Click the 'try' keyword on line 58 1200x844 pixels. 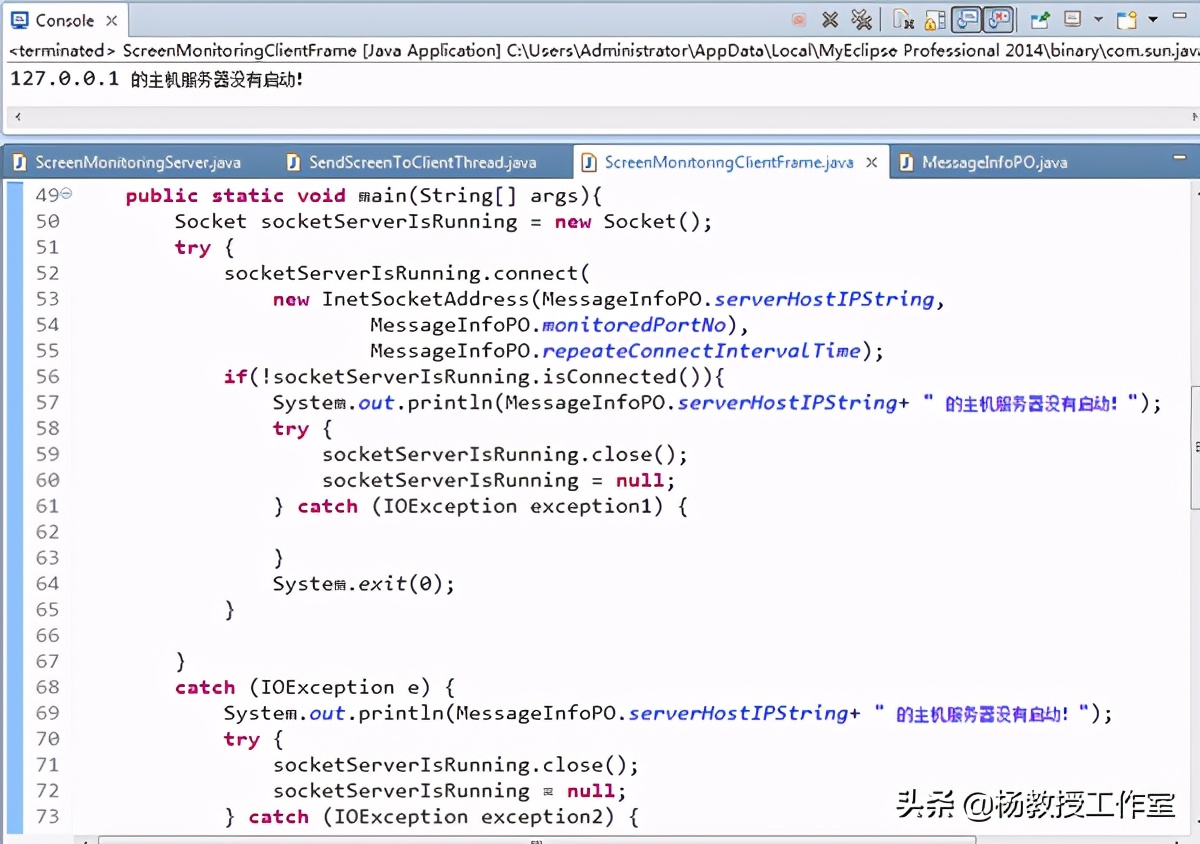291,429
